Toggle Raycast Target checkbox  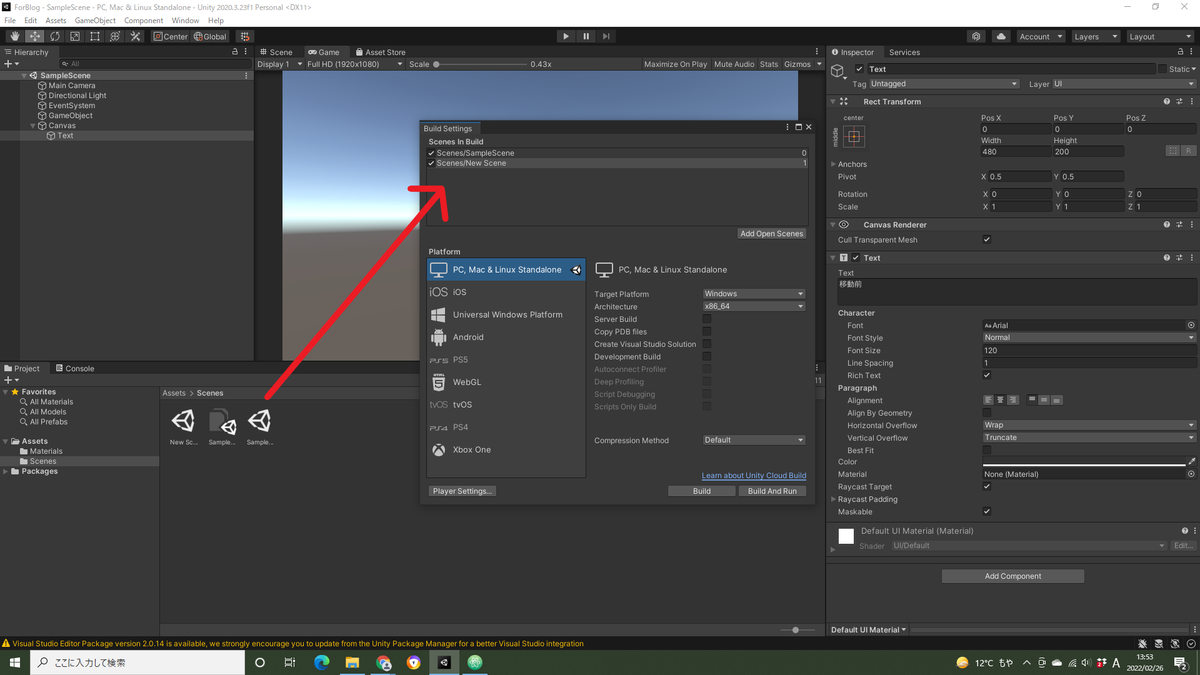click(x=987, y=487)
